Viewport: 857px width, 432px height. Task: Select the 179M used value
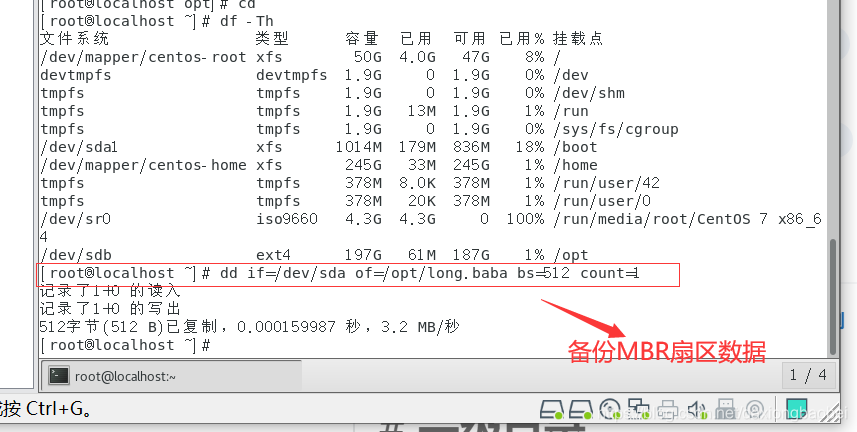(418, 147)
